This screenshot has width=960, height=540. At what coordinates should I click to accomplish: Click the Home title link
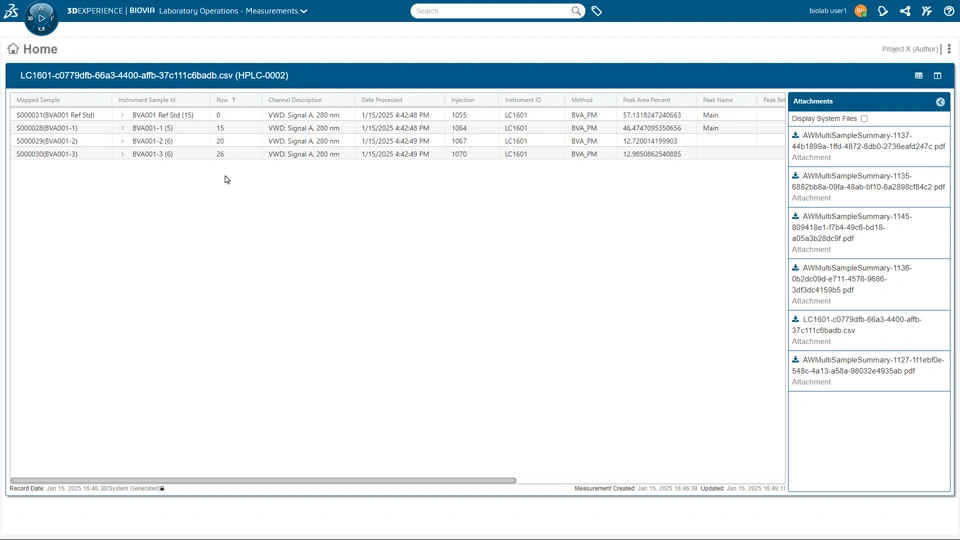pyautogui.click(x=40, y=49)
